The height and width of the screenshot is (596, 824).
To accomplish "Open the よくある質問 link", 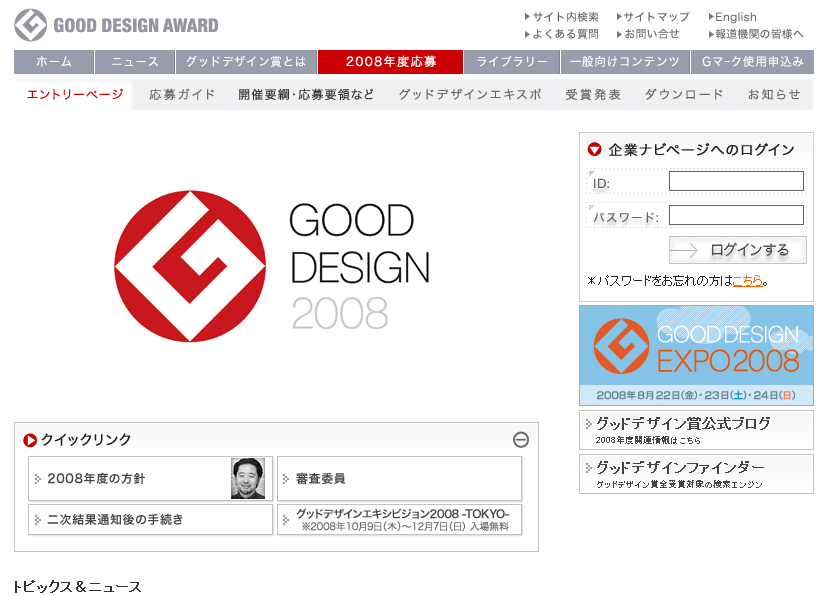I will point(561,34).
